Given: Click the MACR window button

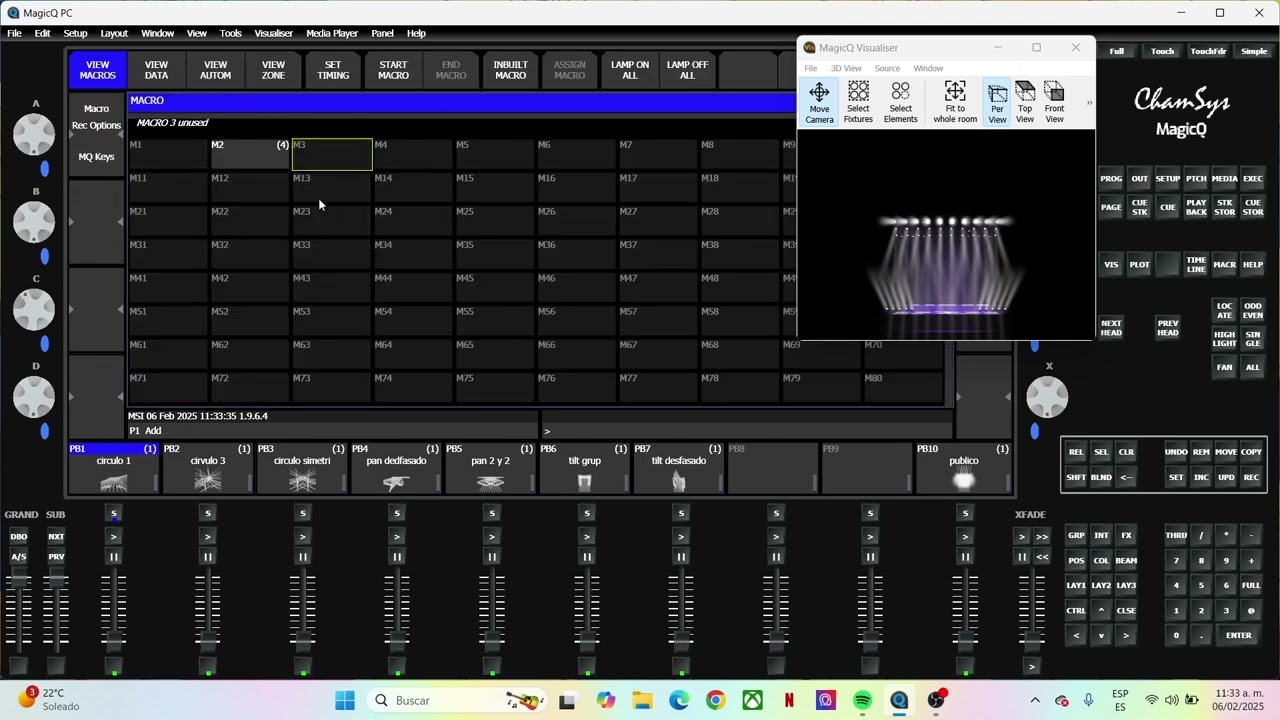Looking at the screenshot, I should (1224, 265).
